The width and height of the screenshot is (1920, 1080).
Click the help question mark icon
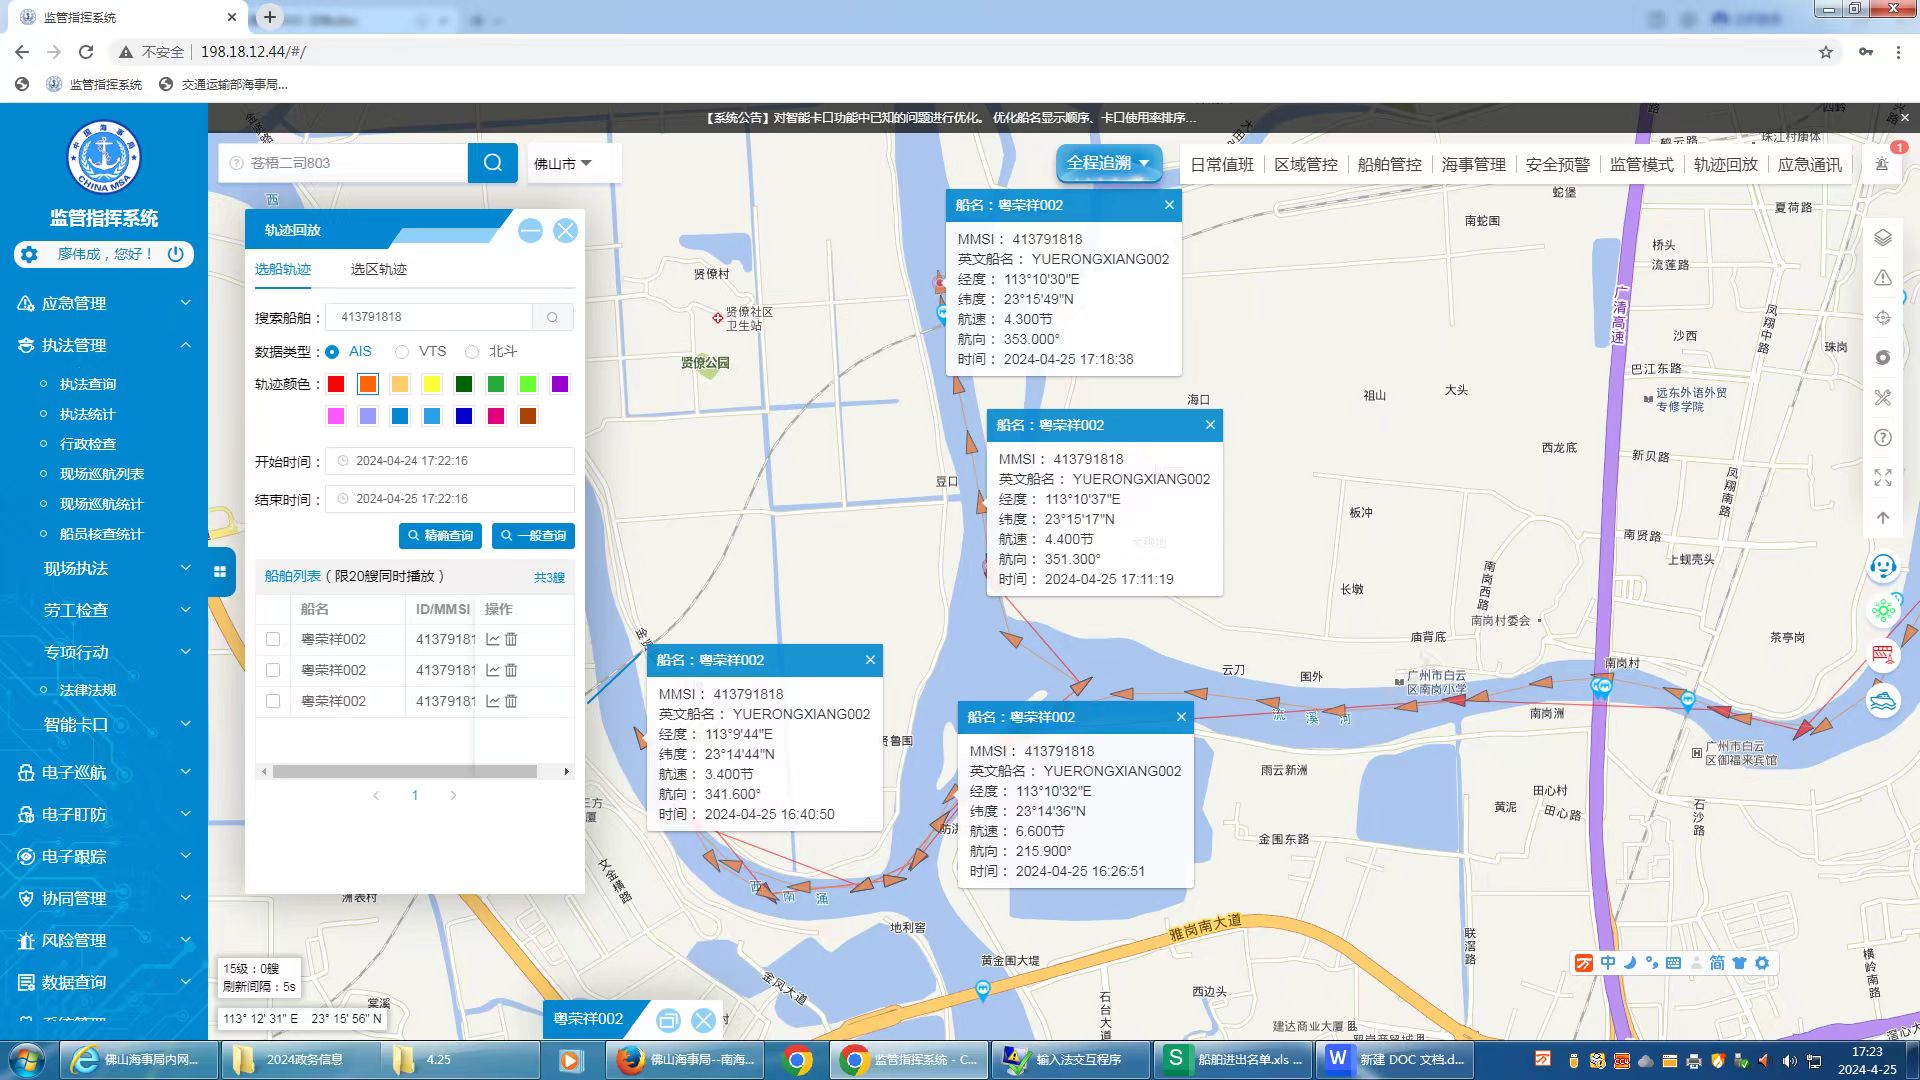click(1883, 438)
